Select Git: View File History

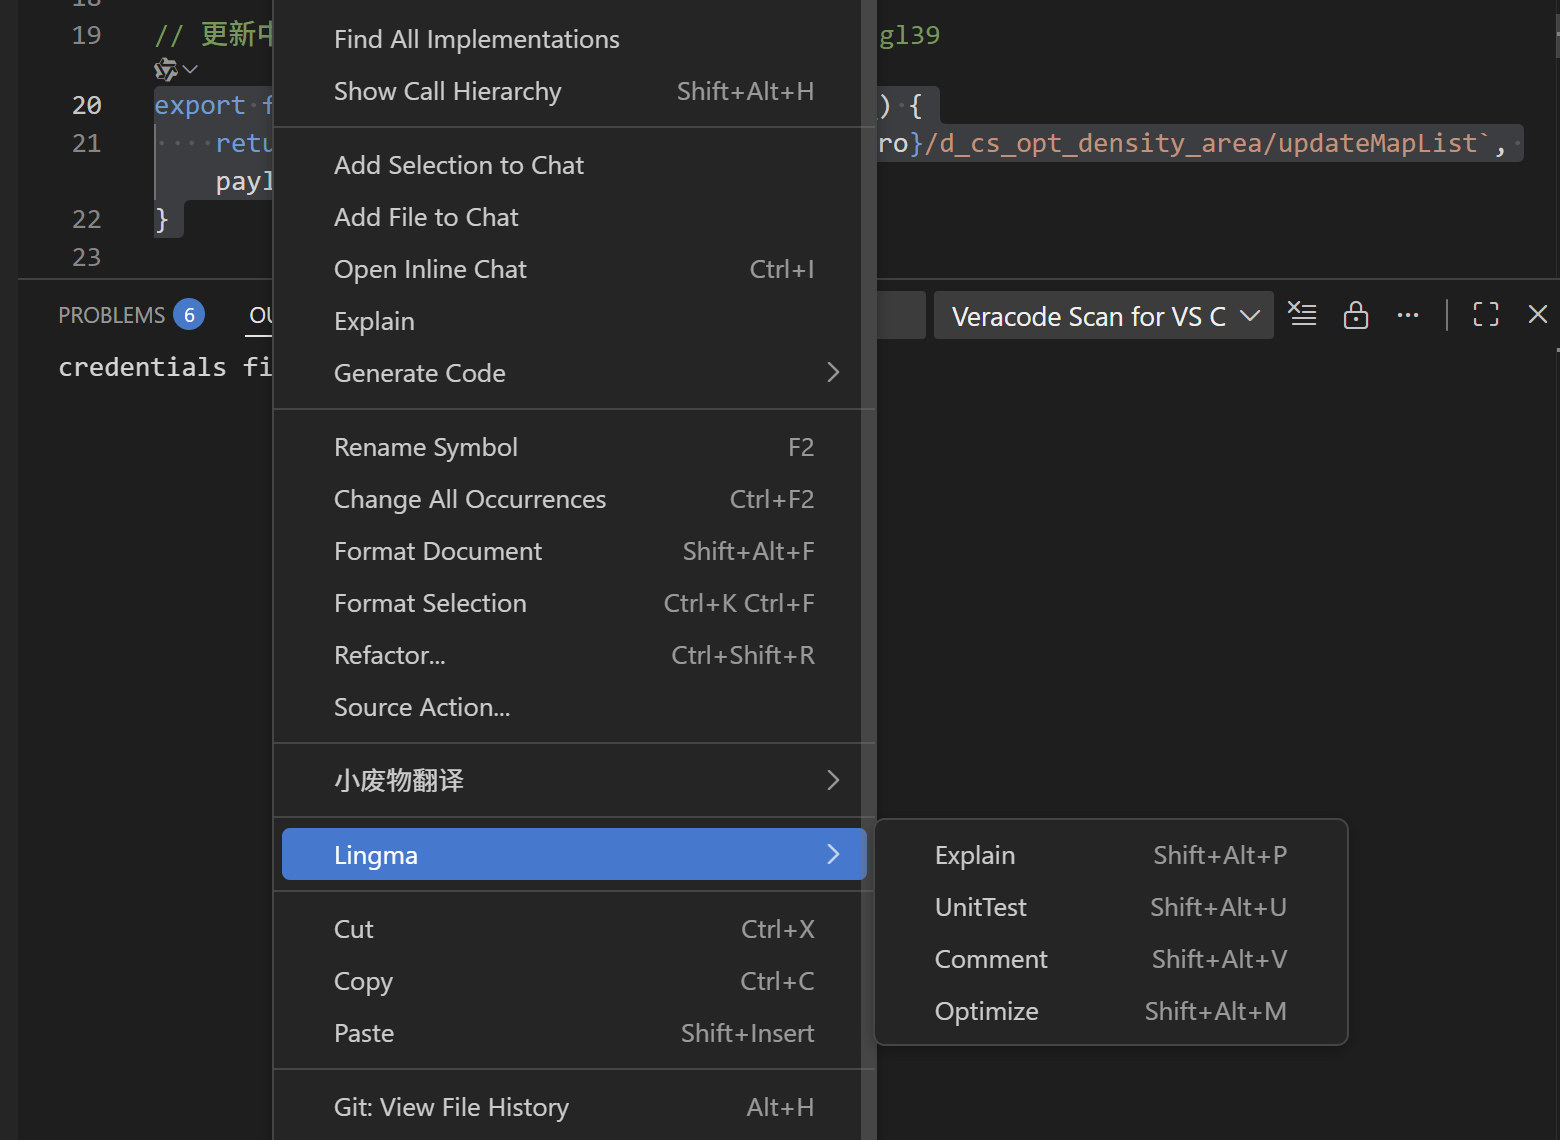coord(574,1107)
